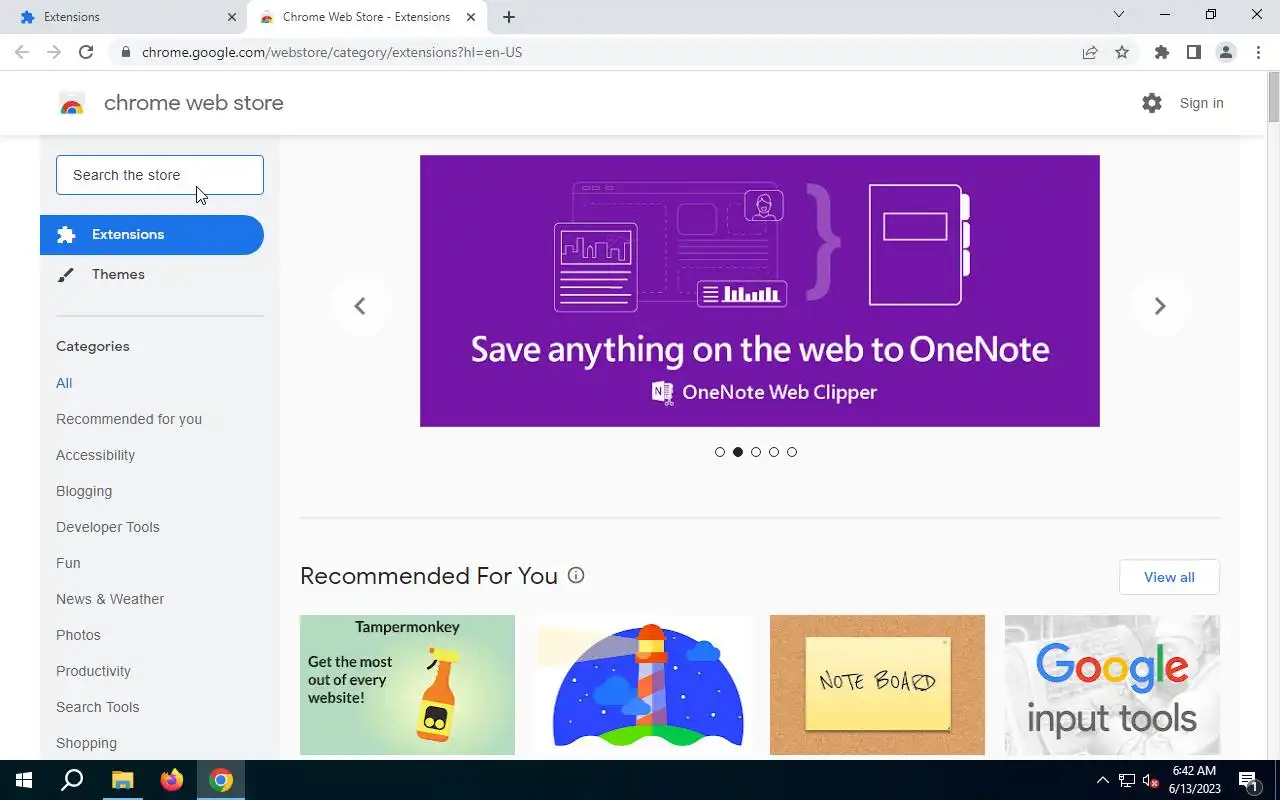The height and width of the screenshot is (800, 1280).
Task: Open the tab search chevron
Action: tap(1119, 14)
